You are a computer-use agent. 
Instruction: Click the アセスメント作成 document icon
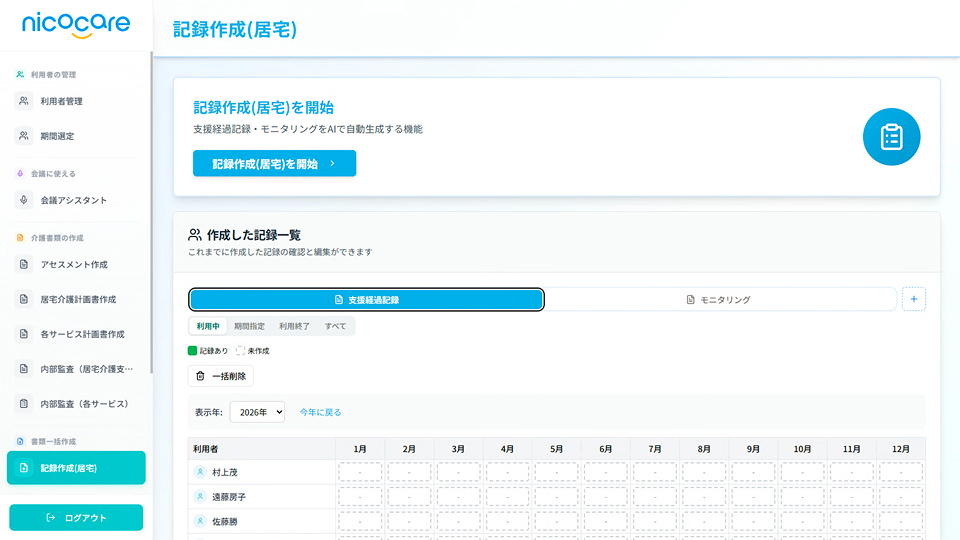point(24,264)
